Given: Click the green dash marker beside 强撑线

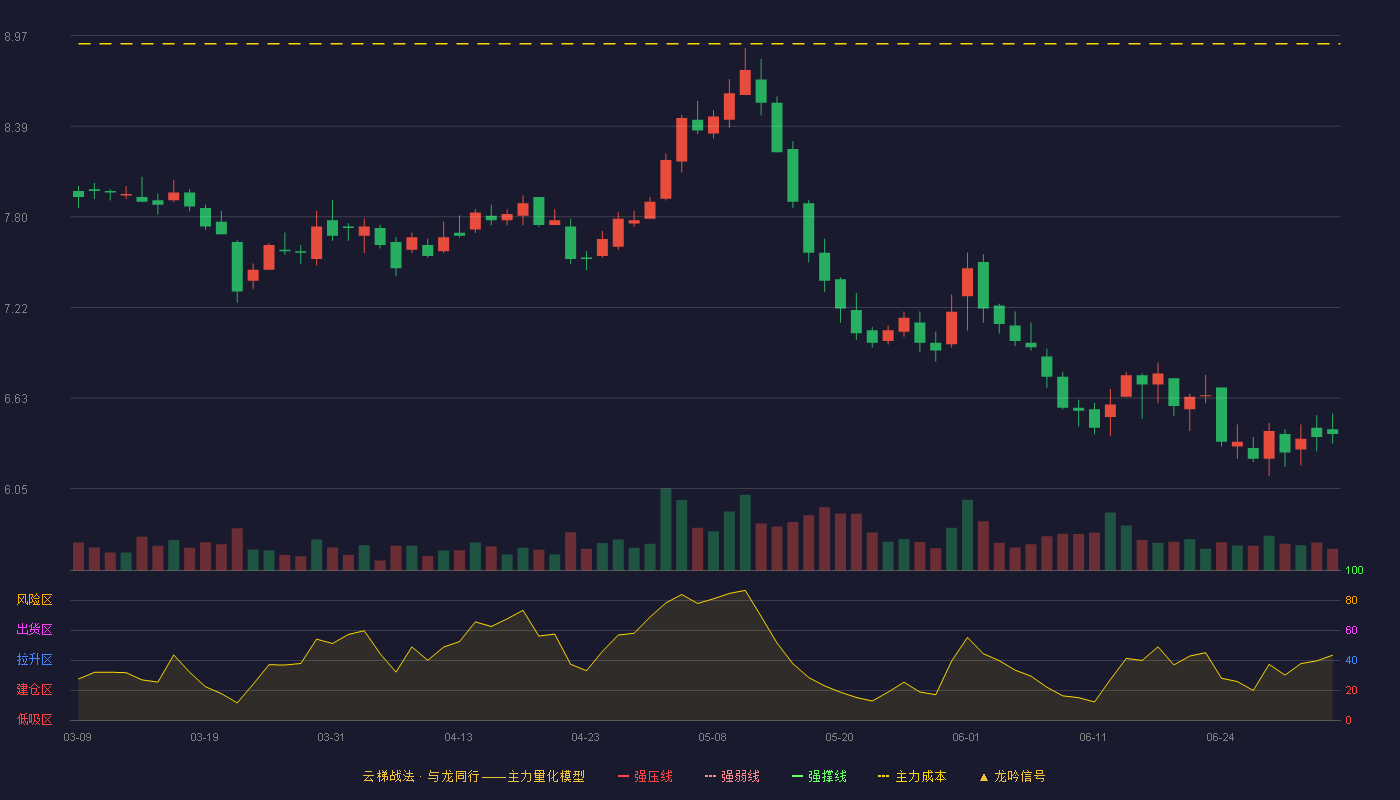Looking at the screenshot, I should tap(797, 776).
